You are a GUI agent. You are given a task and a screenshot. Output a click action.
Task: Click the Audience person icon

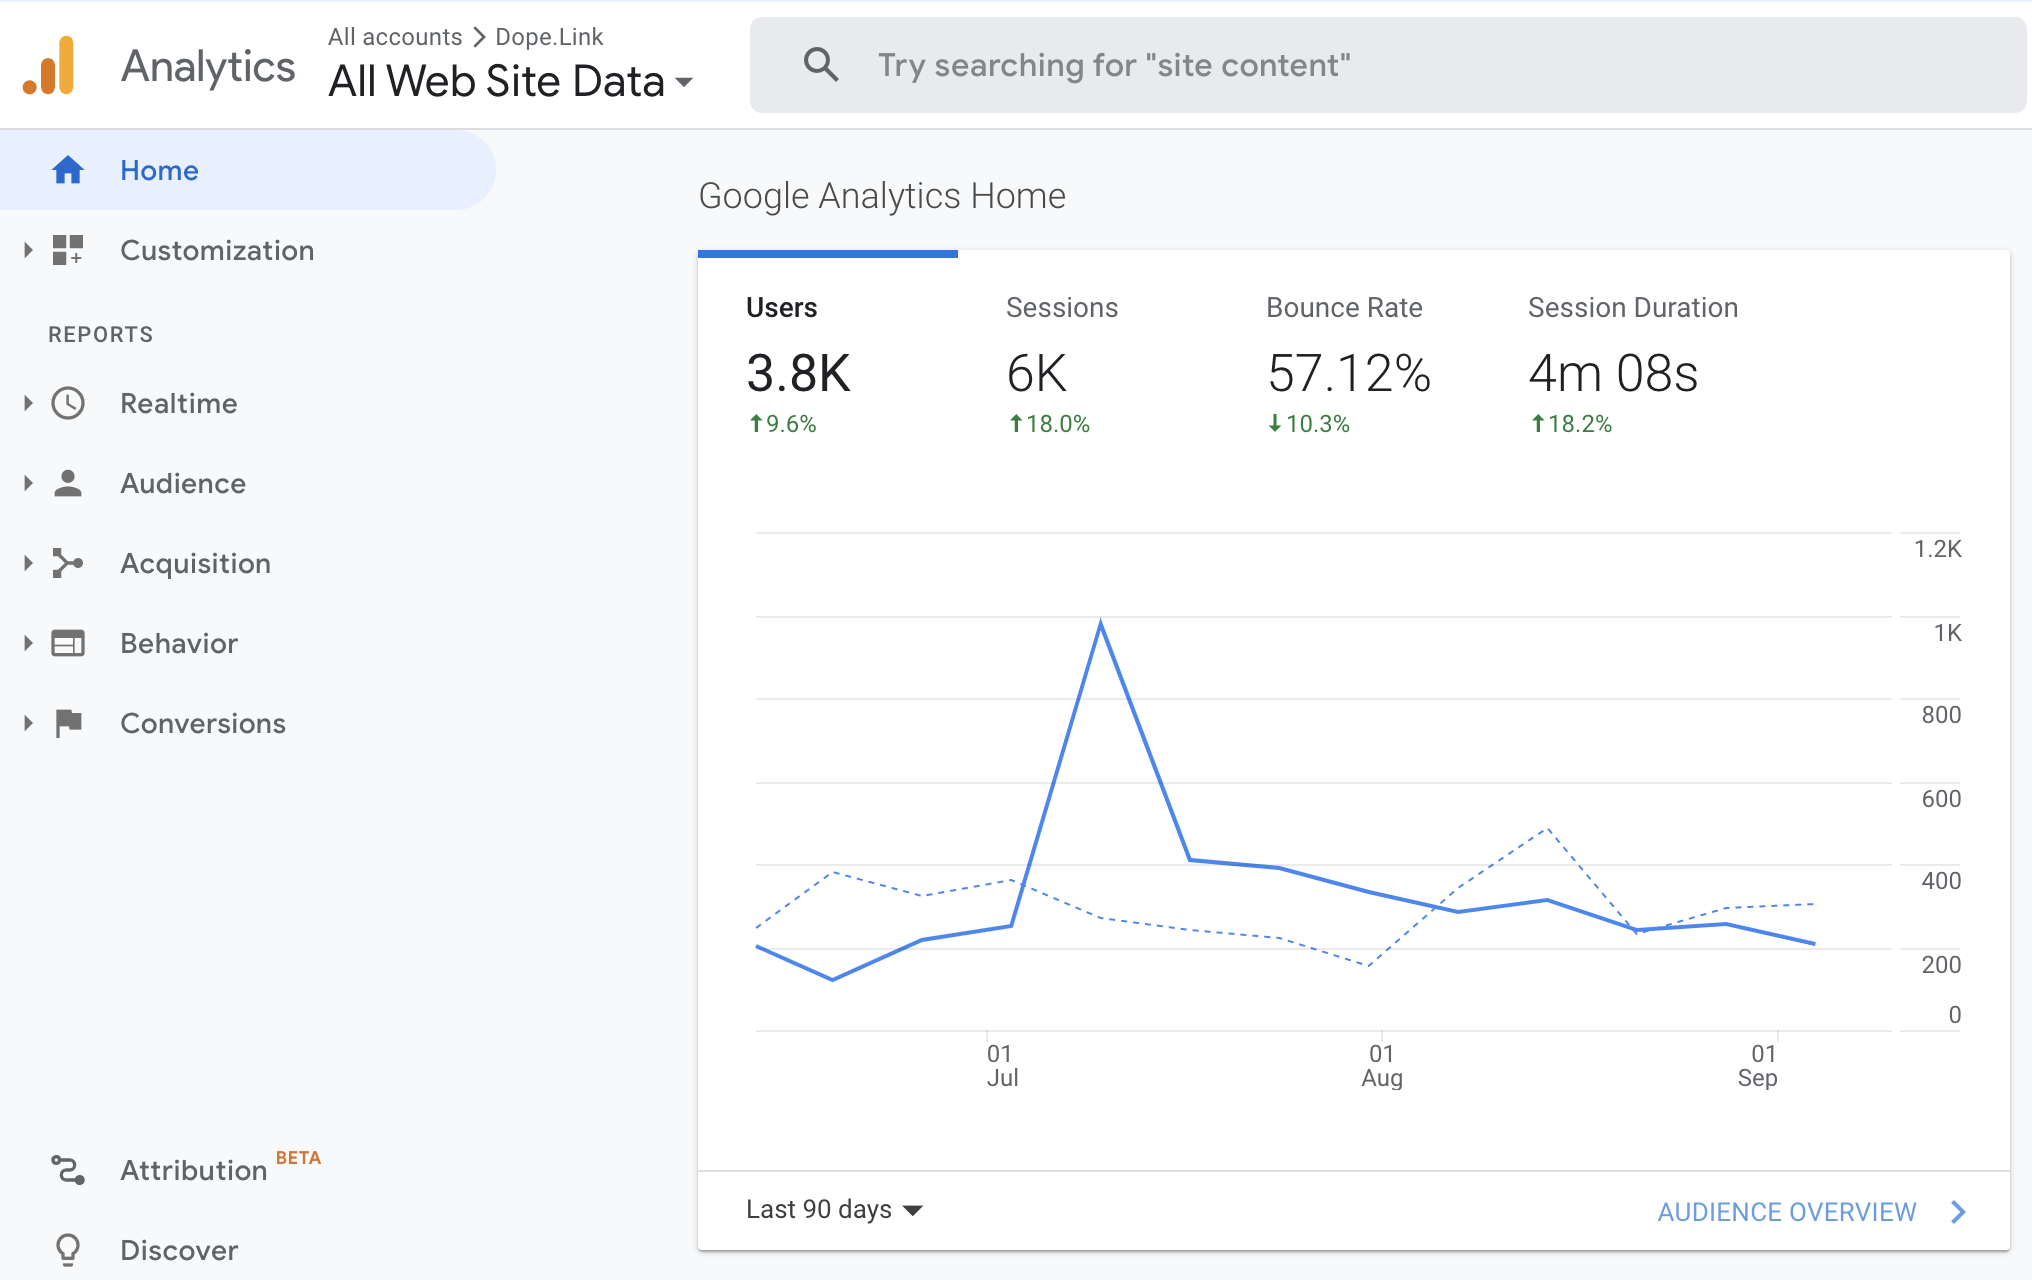coord(67,483)
